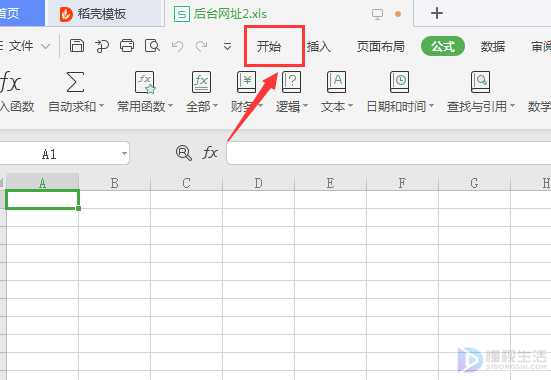Add a new tab with plus button
The width and height of the screenshot is (551, 380).
click(x=437, y=13)
